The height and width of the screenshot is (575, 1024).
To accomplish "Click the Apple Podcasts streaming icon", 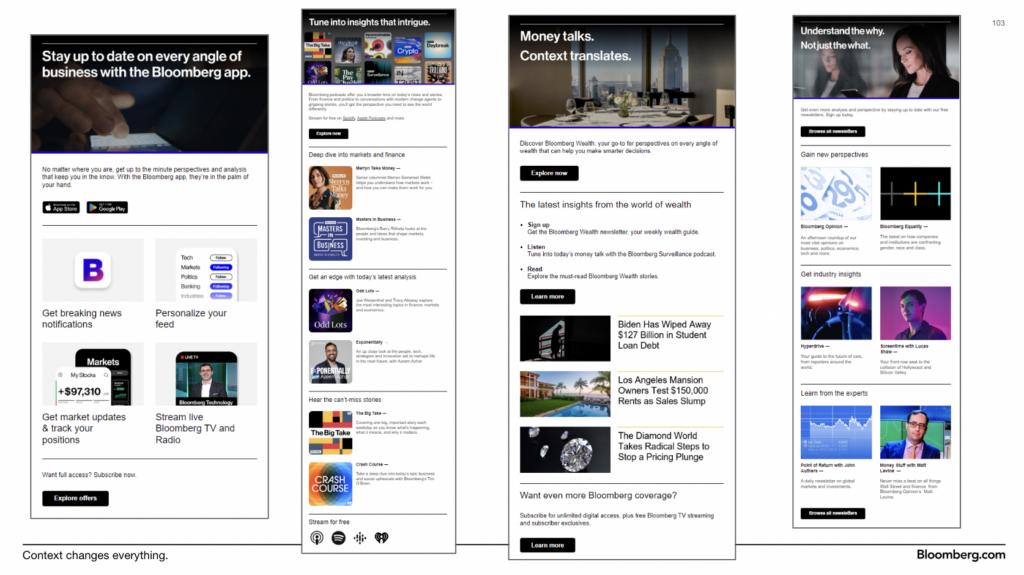I will point(317,538).
